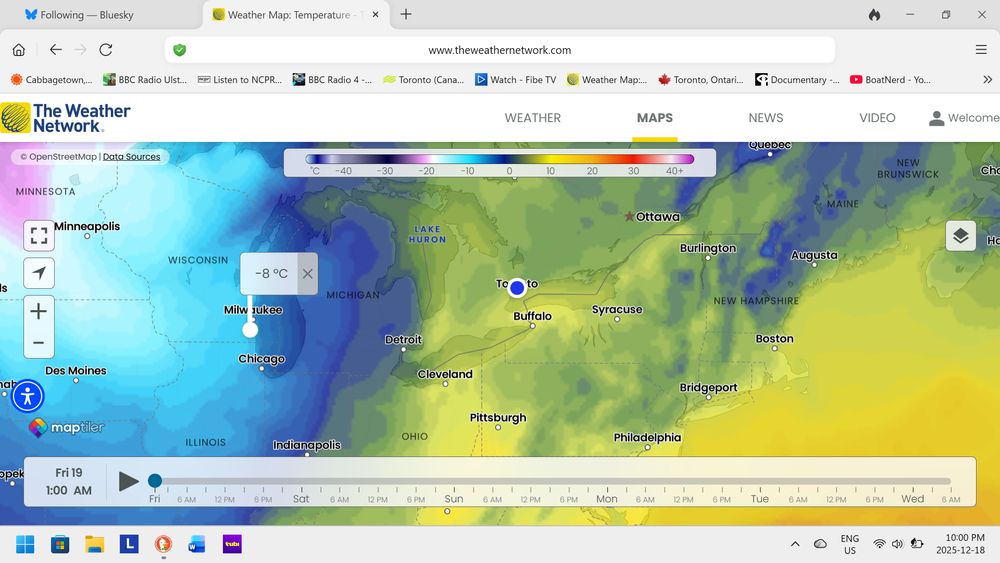
Task: Reload the weather map page
Action: pos(106,50)
